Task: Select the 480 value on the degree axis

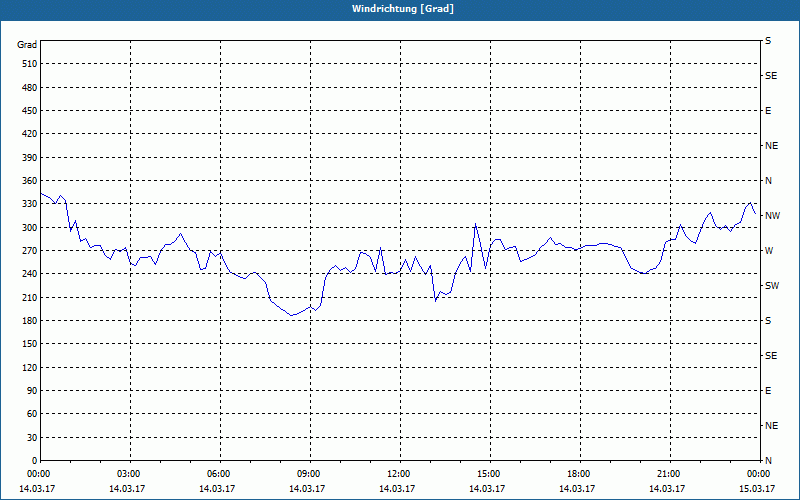Action: click(29, 88)
